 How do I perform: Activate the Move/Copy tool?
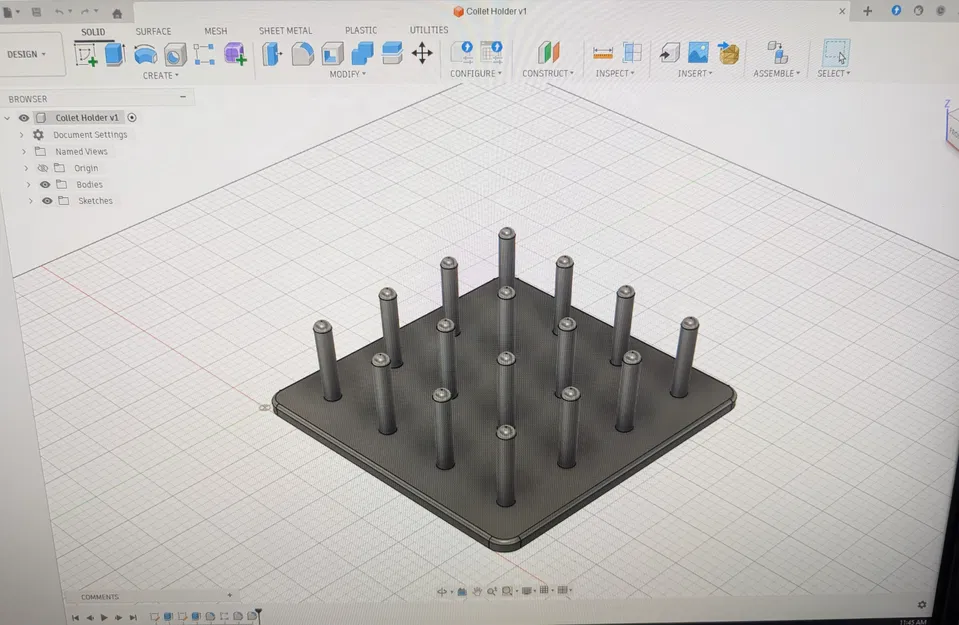click(x=422, y=53)
